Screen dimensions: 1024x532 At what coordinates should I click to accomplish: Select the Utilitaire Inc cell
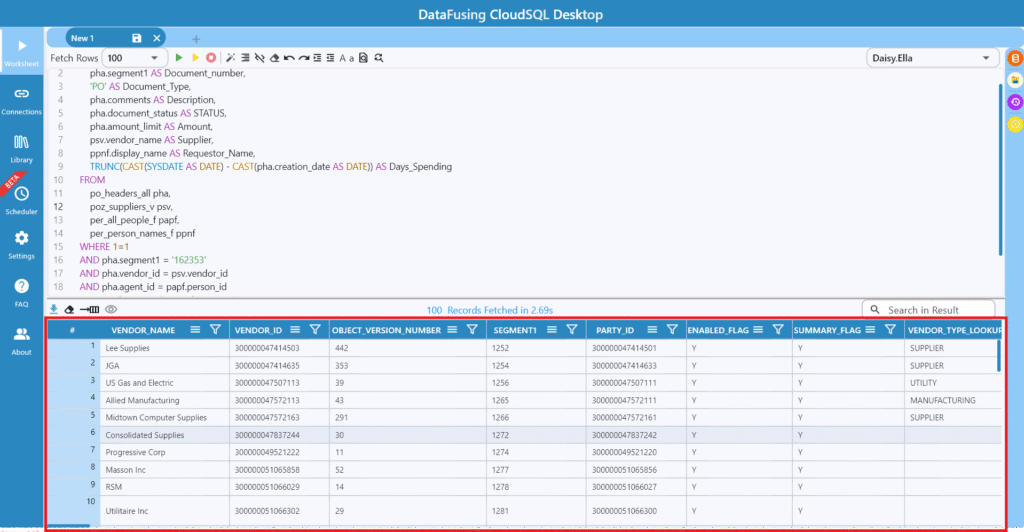165,510
